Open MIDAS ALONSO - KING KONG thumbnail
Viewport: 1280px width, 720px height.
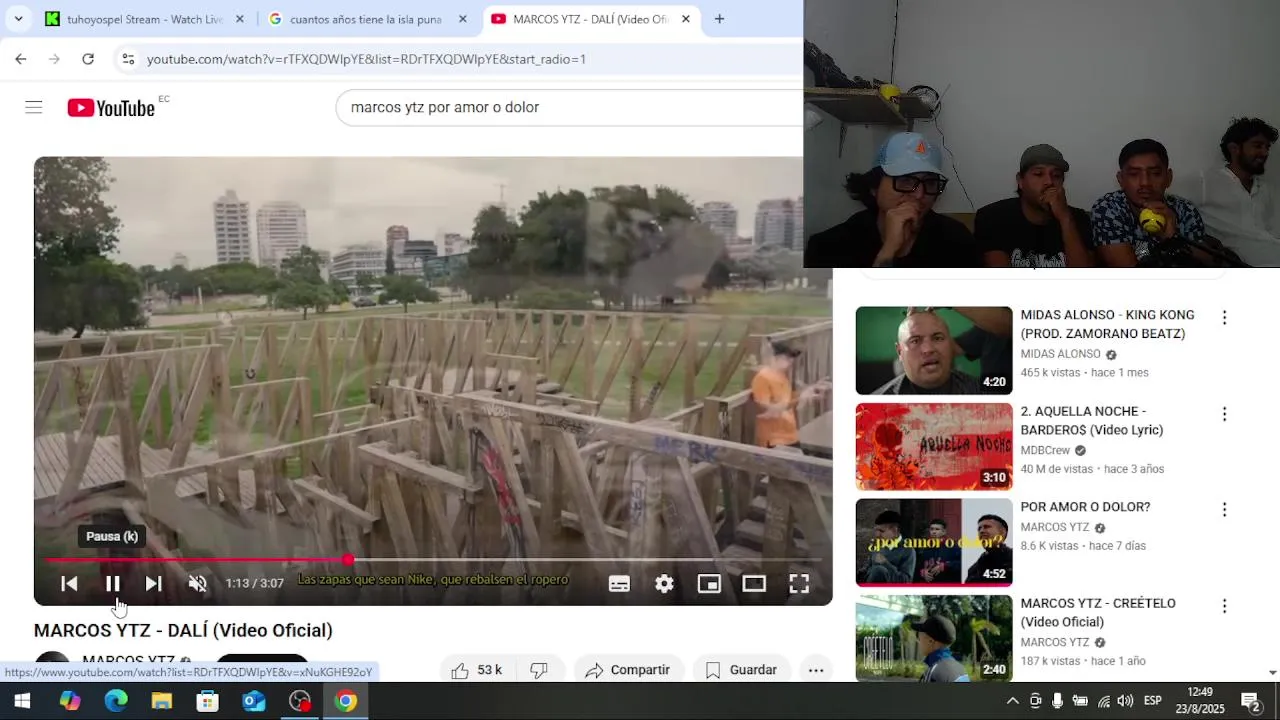[934, 350]
